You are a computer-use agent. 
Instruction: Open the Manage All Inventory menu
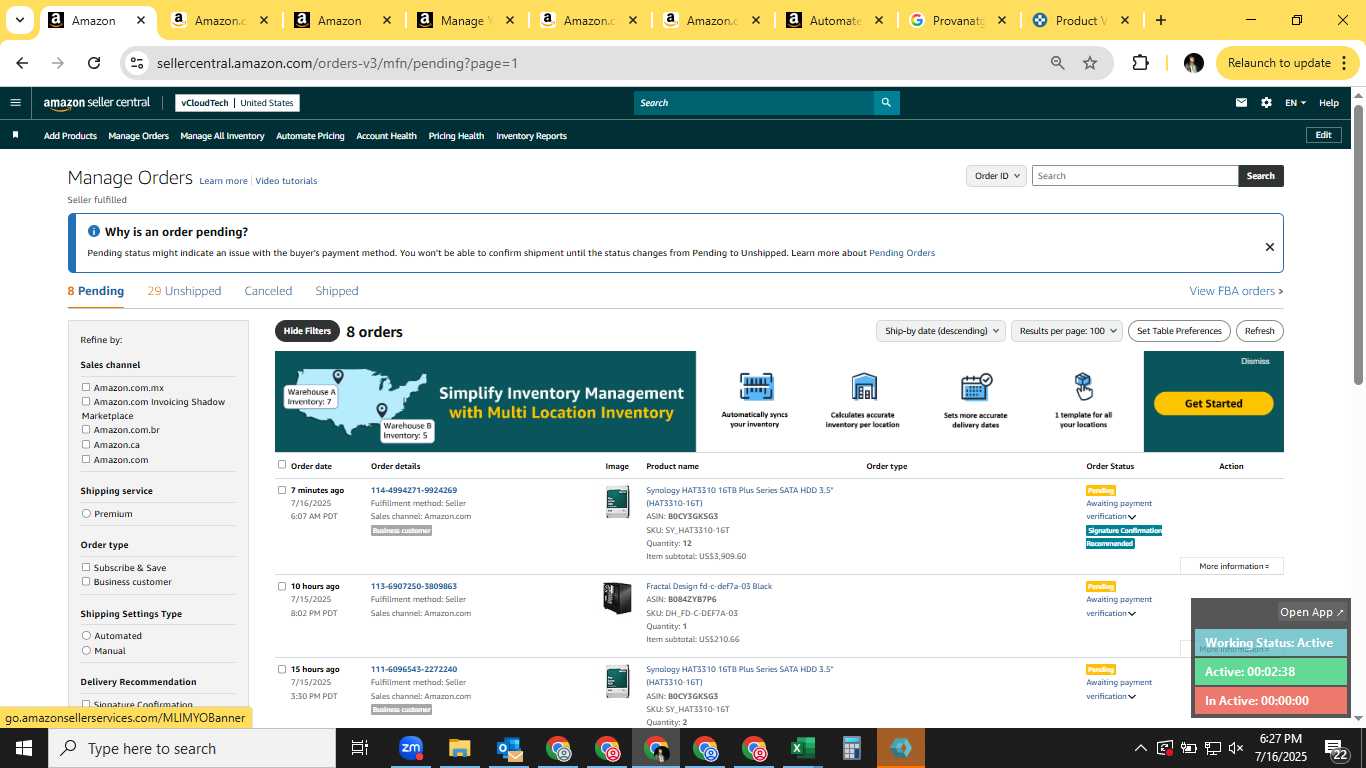point(222,136)
